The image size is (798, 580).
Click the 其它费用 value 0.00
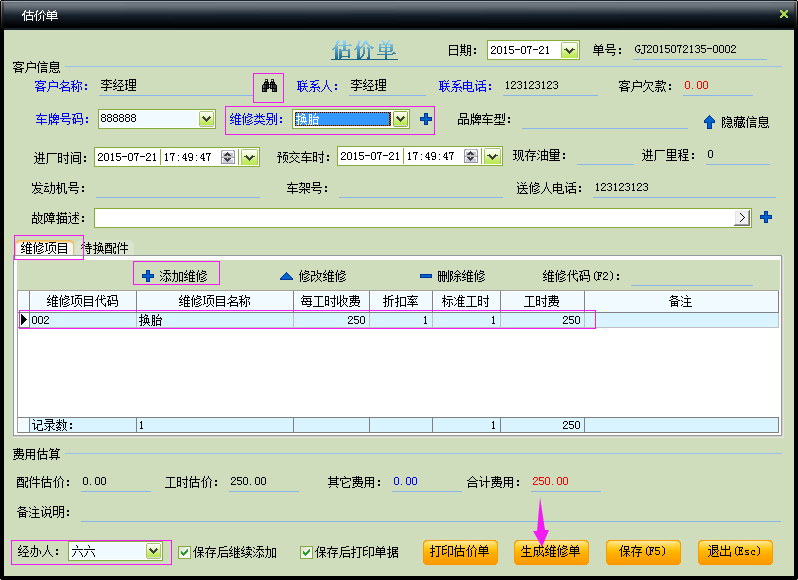tap(405, 481)
